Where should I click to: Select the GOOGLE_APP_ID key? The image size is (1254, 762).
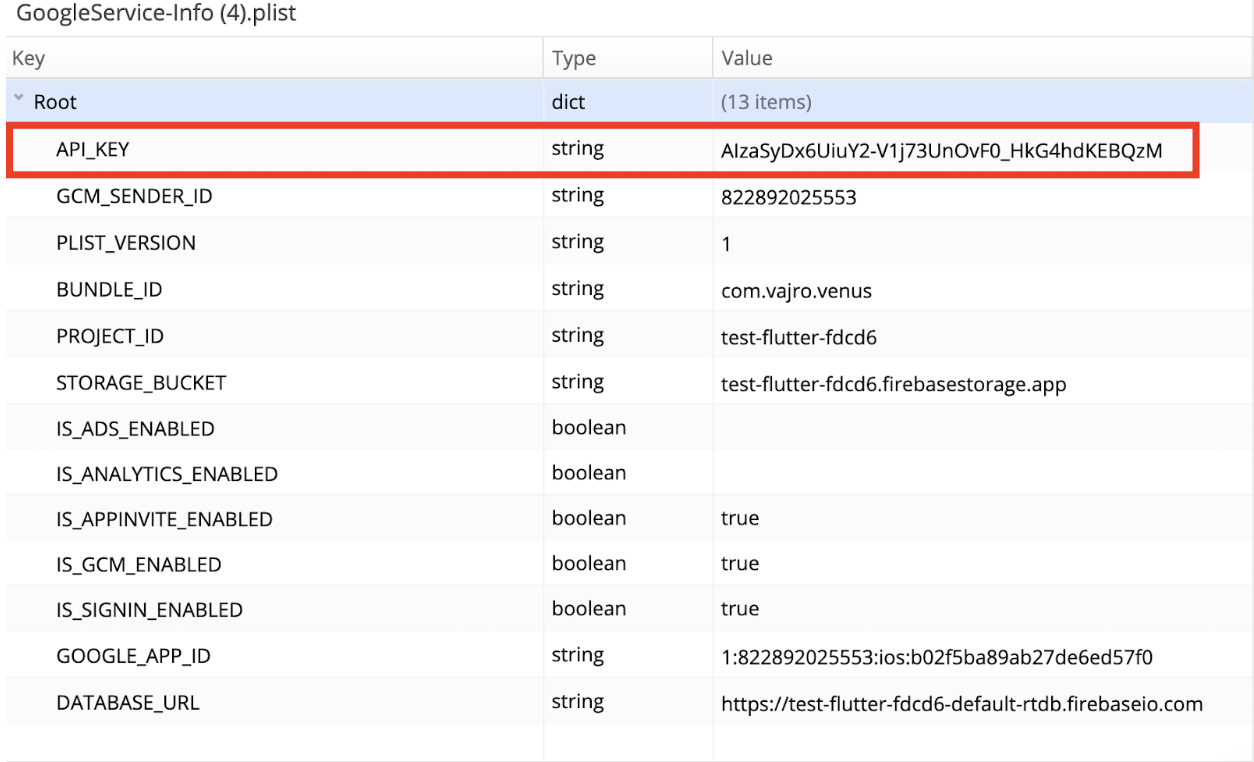(x=133, y=656)
